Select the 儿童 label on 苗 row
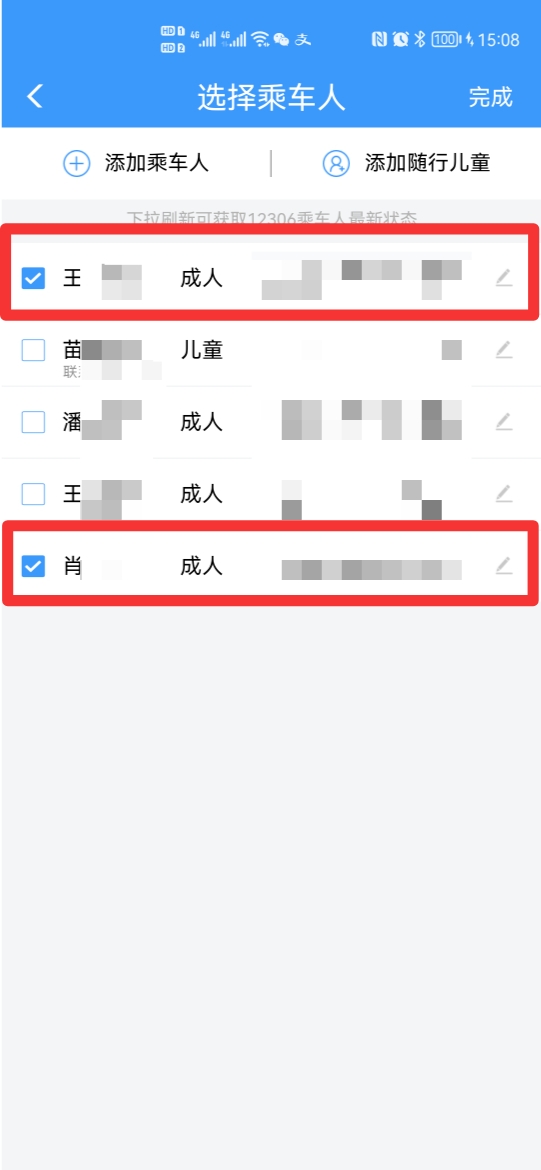This screenshot has width=541, height=1170. coord(201,349)
